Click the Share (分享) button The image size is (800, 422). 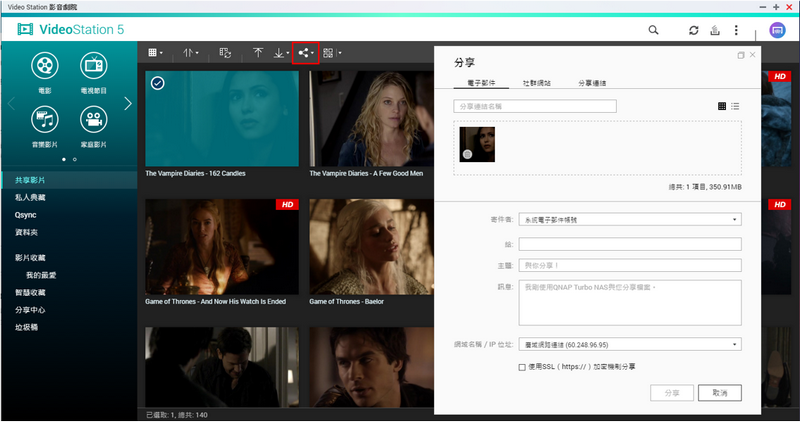click(x=672, y=393)
